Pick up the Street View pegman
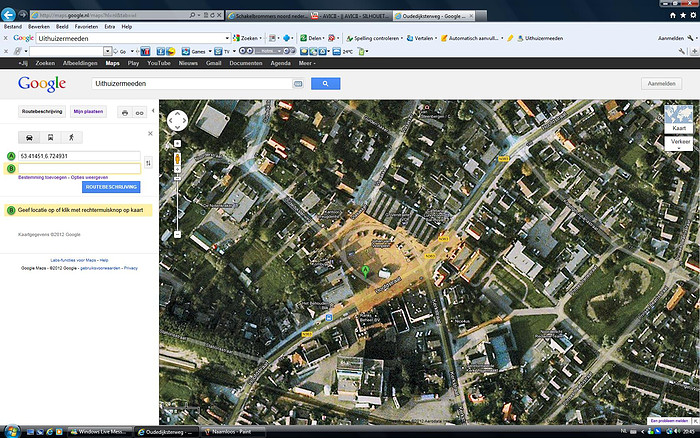 [x=177, y=159]
